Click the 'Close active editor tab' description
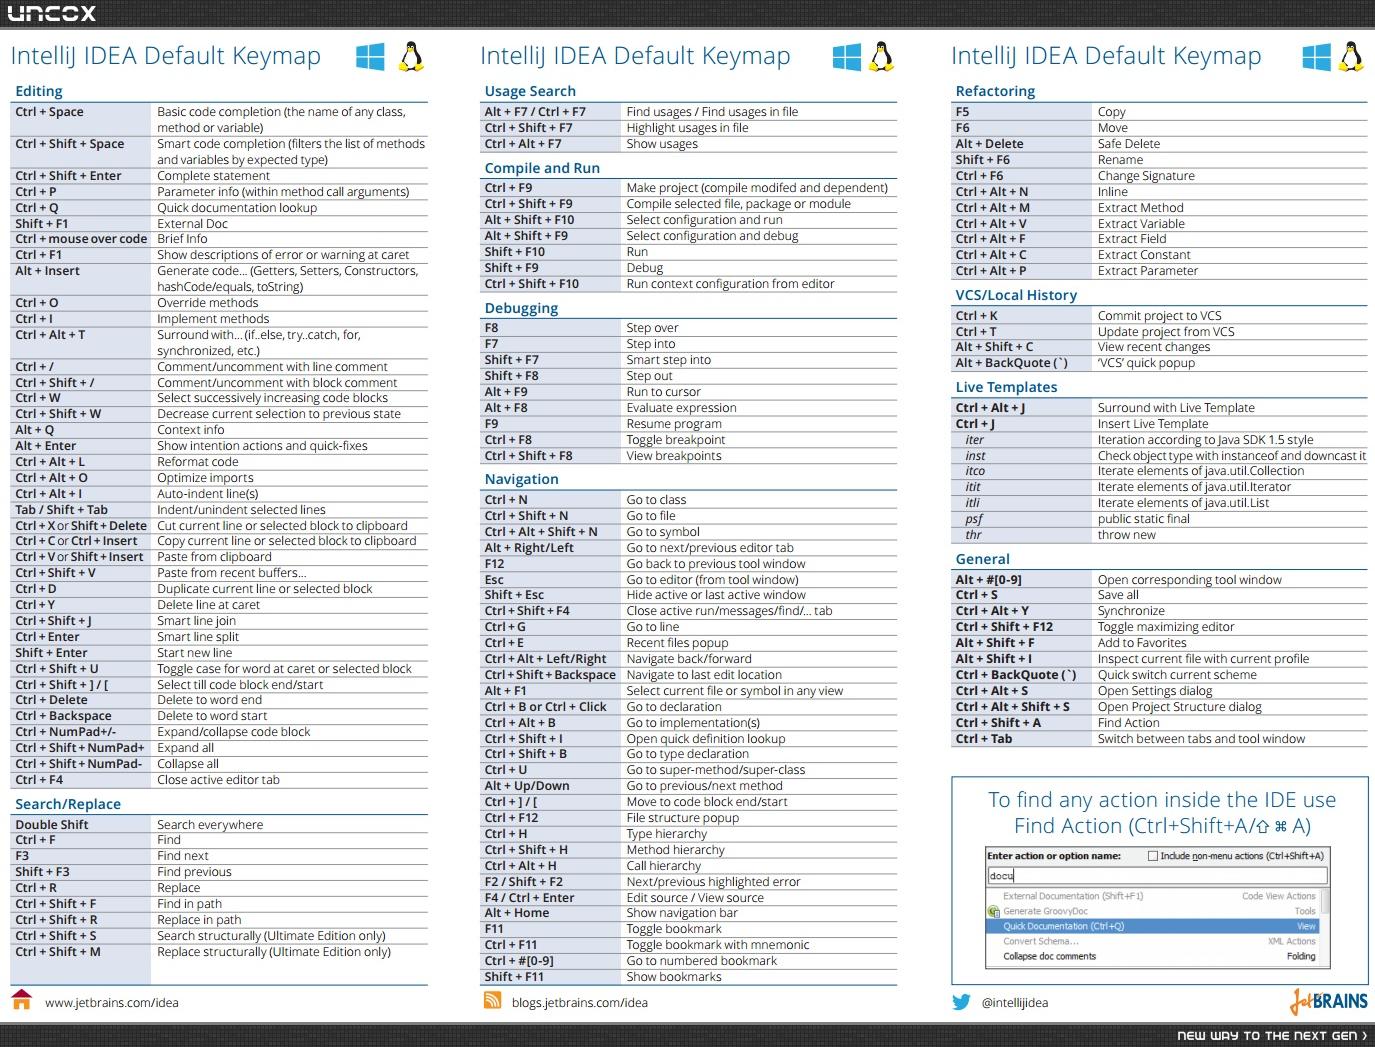This screenshot has height=1047, width=1375. 218,780
